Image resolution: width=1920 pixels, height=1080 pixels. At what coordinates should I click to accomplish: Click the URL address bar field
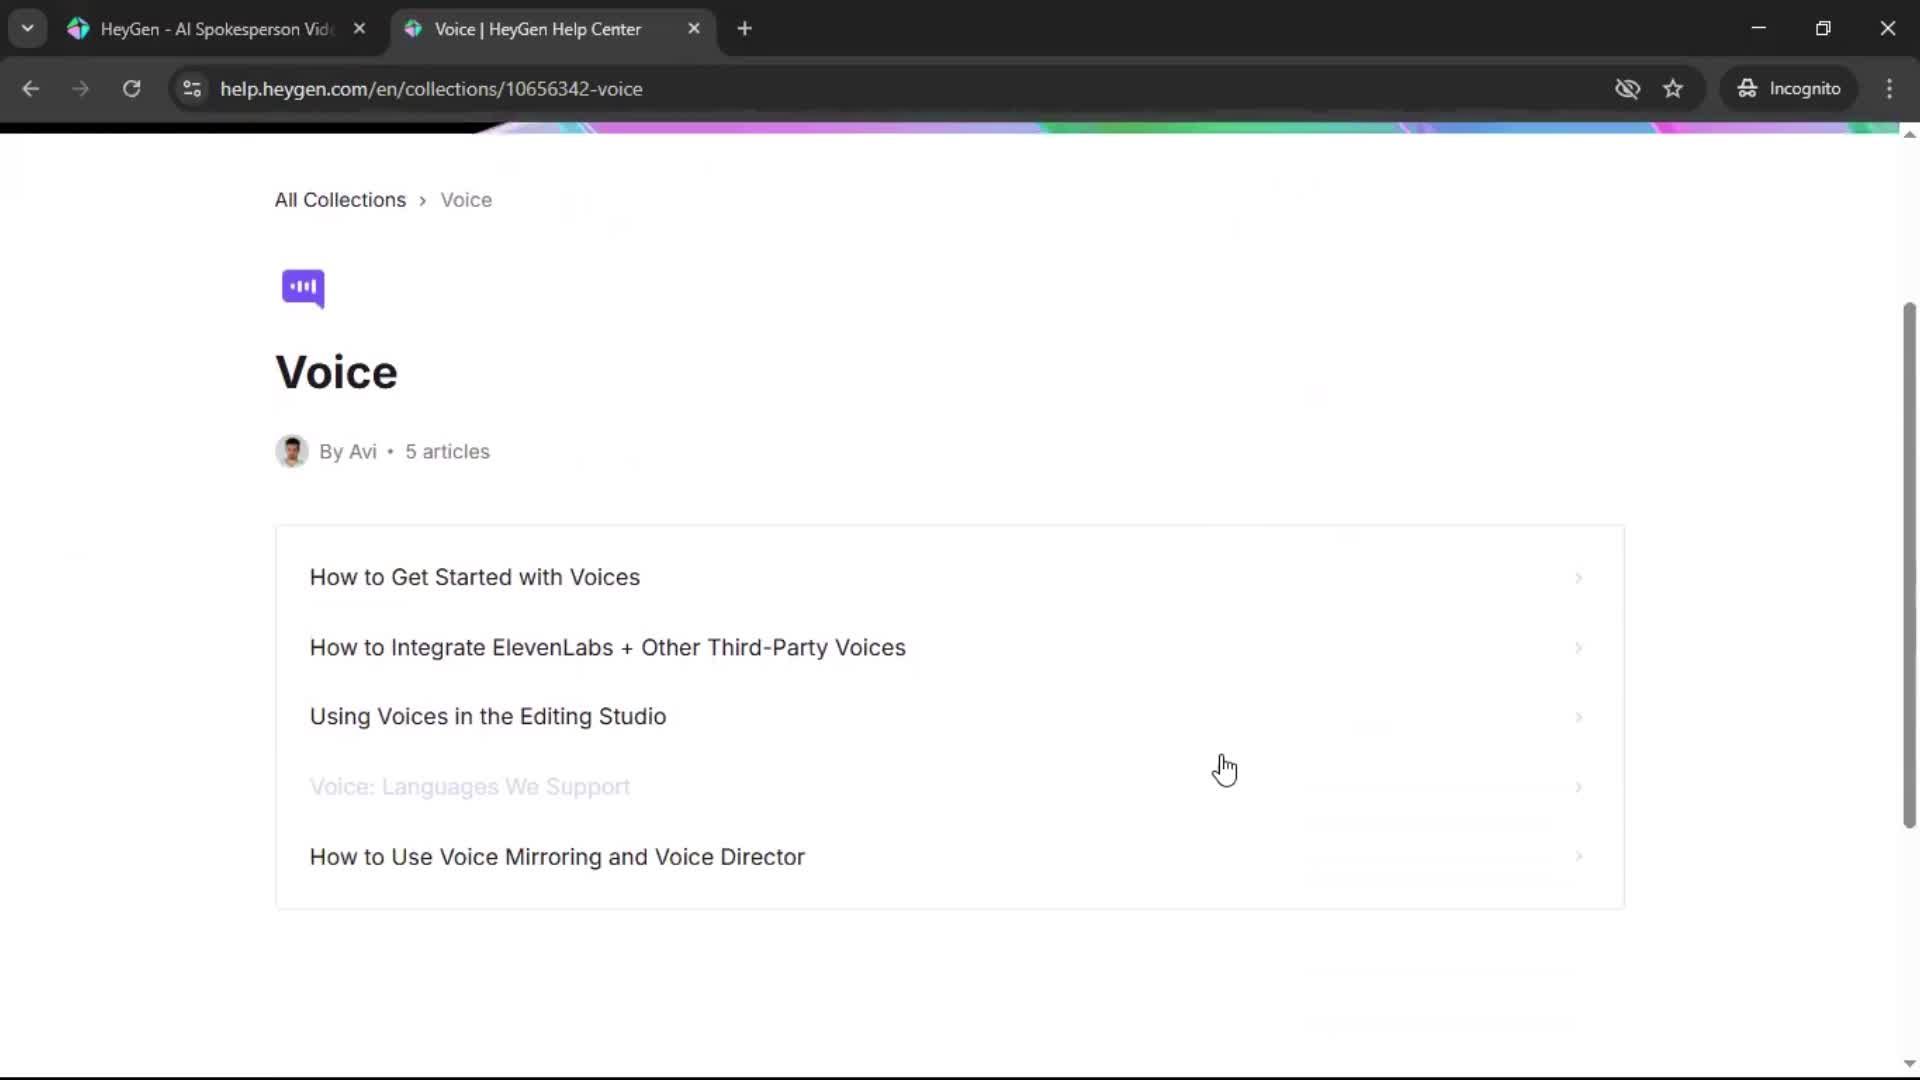click(800, 89)
